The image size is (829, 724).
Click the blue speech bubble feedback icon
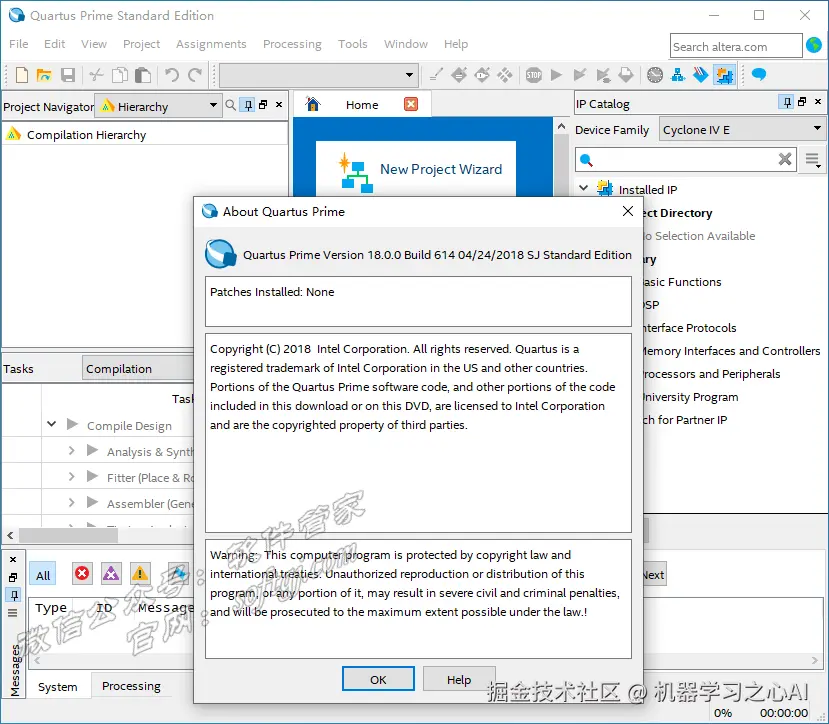point(759,75)
